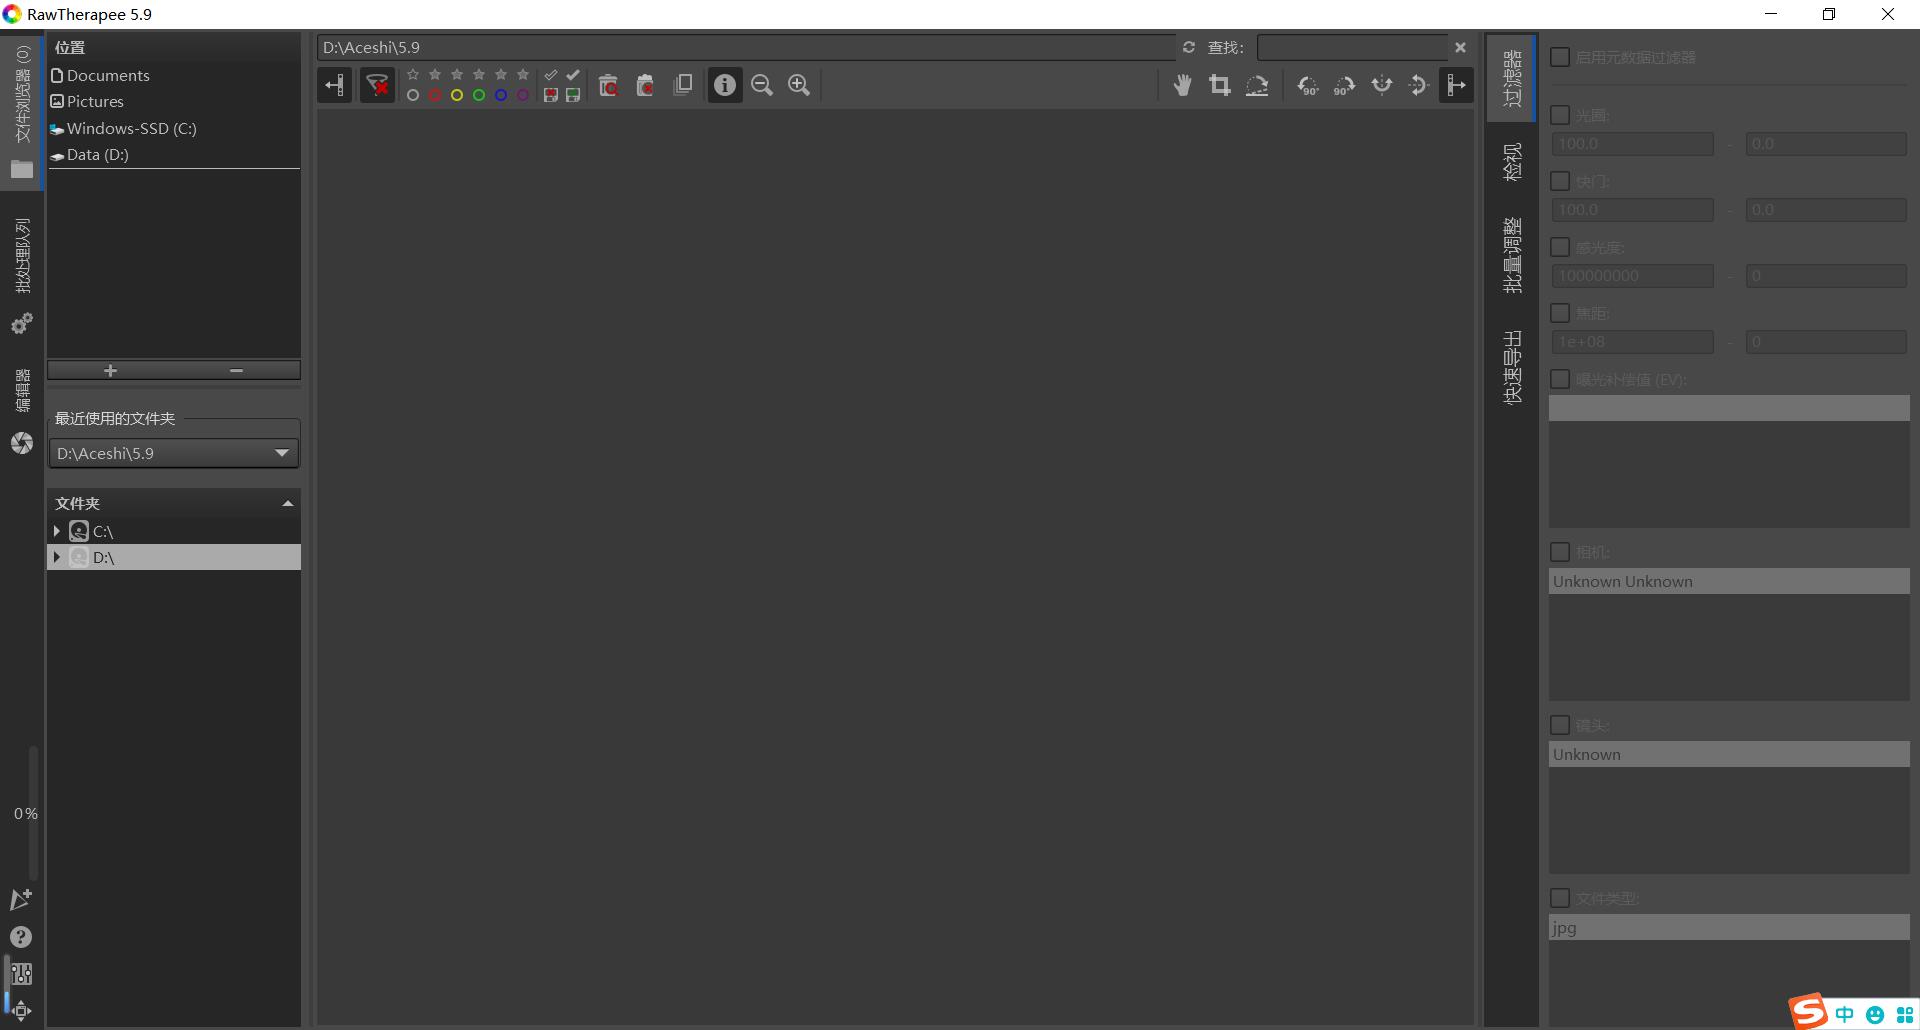This screenshot has width=1920, height=1030.
Task: Show original images only icon
Action: (683, 86)
